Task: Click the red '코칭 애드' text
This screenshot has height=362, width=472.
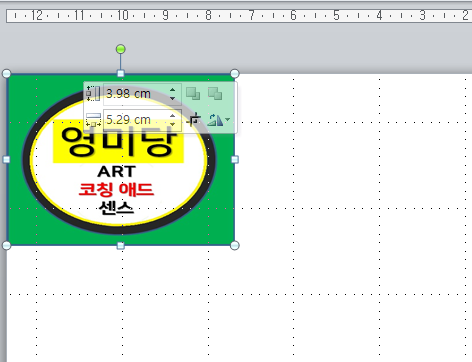Action: pyautogui.click(x=116, y=189)
